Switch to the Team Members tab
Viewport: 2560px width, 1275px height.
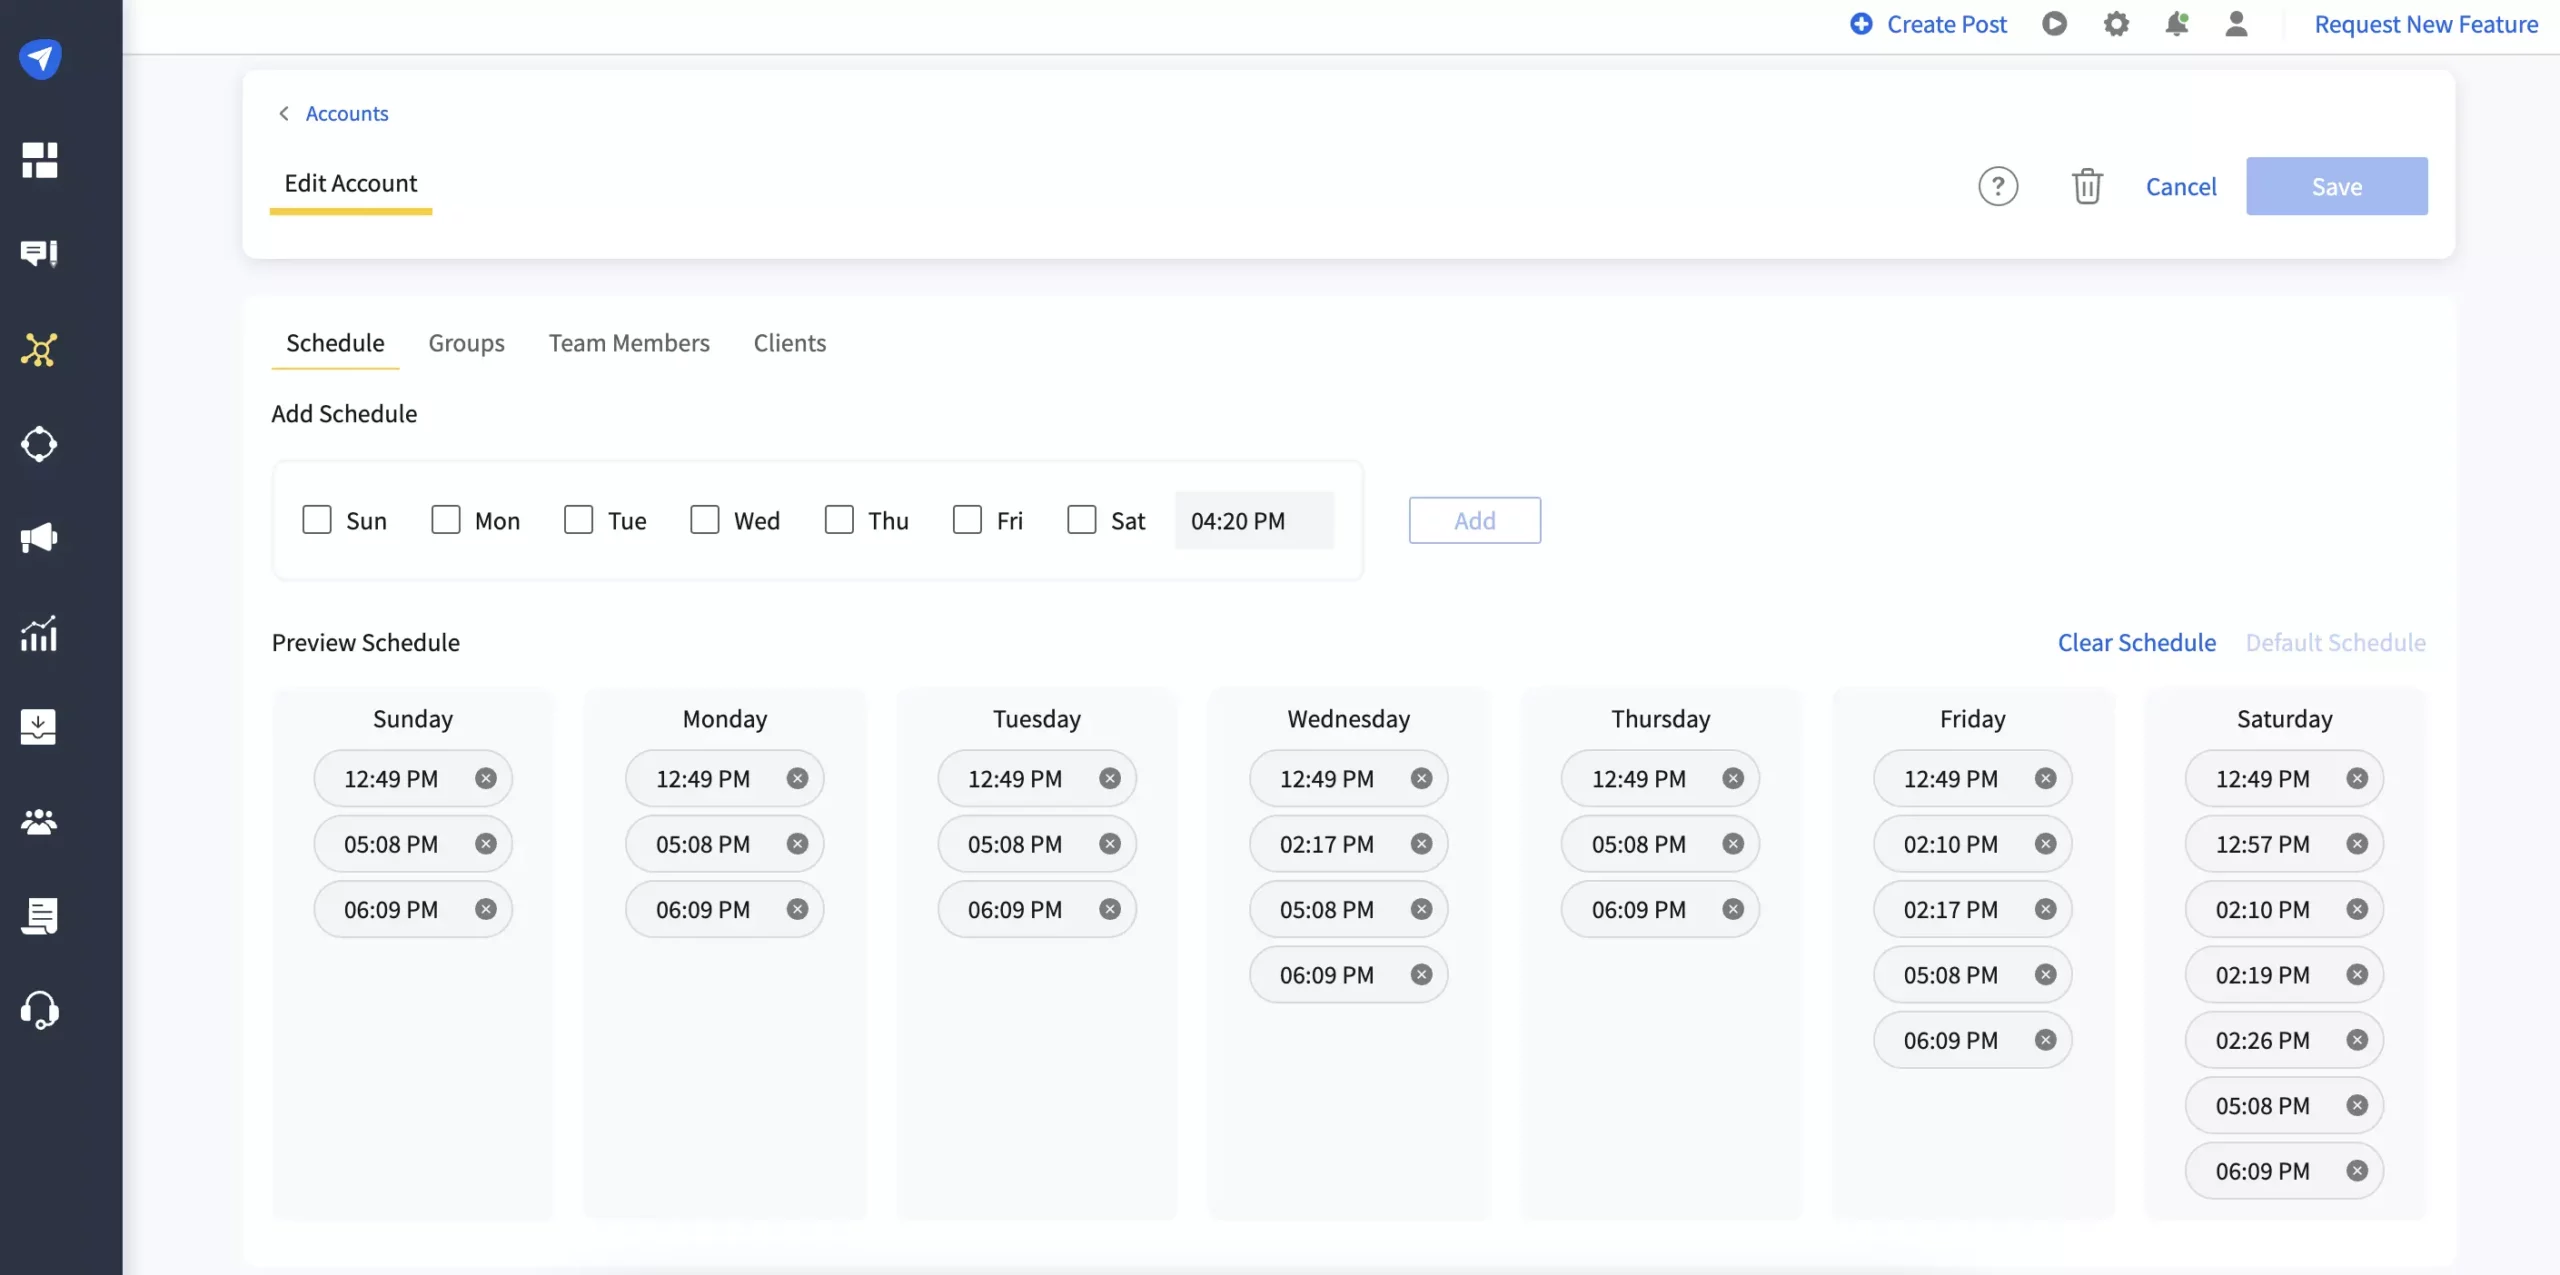pyautogui.click(x=629, y=344)
